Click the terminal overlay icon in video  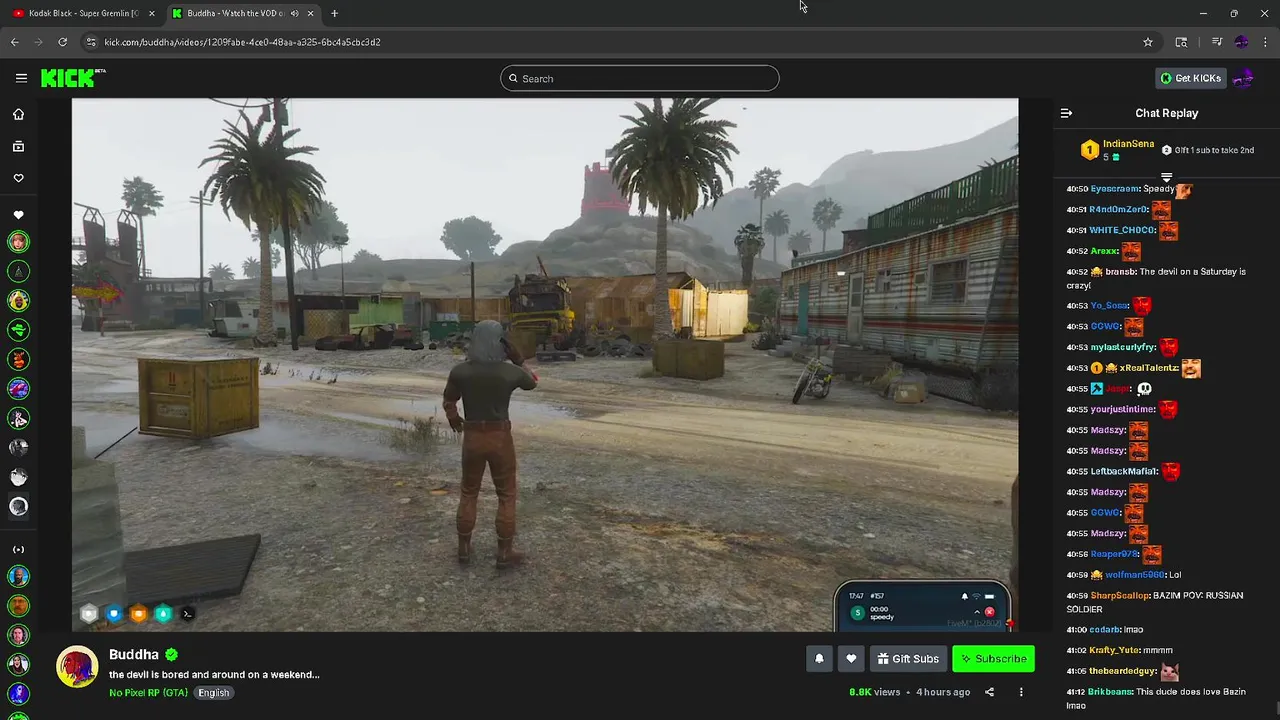click(187, 614)
